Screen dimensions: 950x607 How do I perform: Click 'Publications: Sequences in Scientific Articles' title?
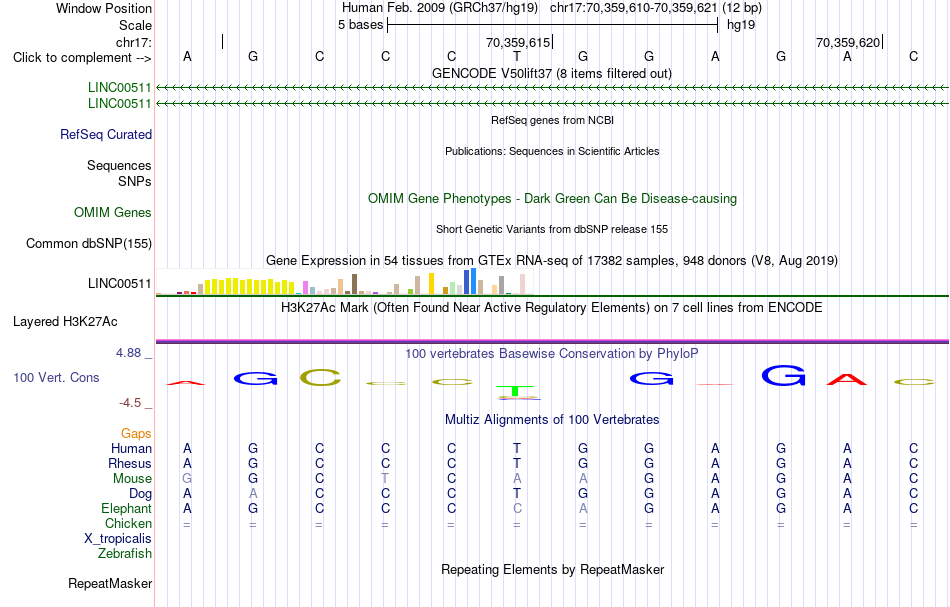pos(552,151)
